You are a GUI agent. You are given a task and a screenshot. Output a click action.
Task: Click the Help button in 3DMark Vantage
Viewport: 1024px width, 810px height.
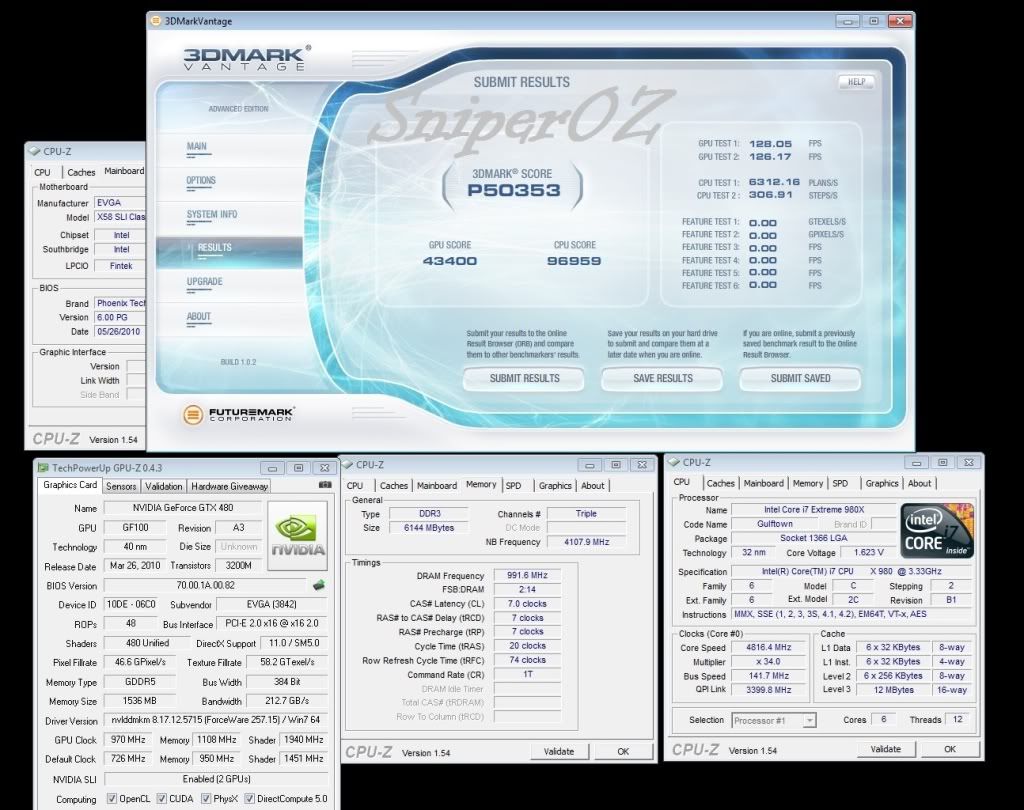[x=855, y=82]
